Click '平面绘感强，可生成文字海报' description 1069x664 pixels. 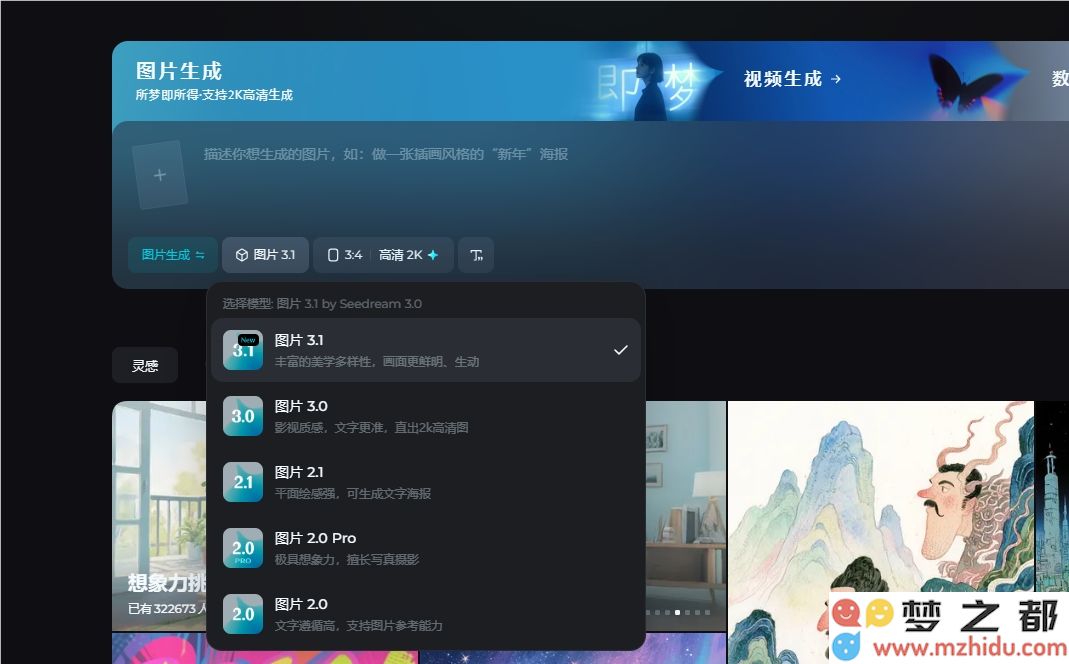(352, 494)
